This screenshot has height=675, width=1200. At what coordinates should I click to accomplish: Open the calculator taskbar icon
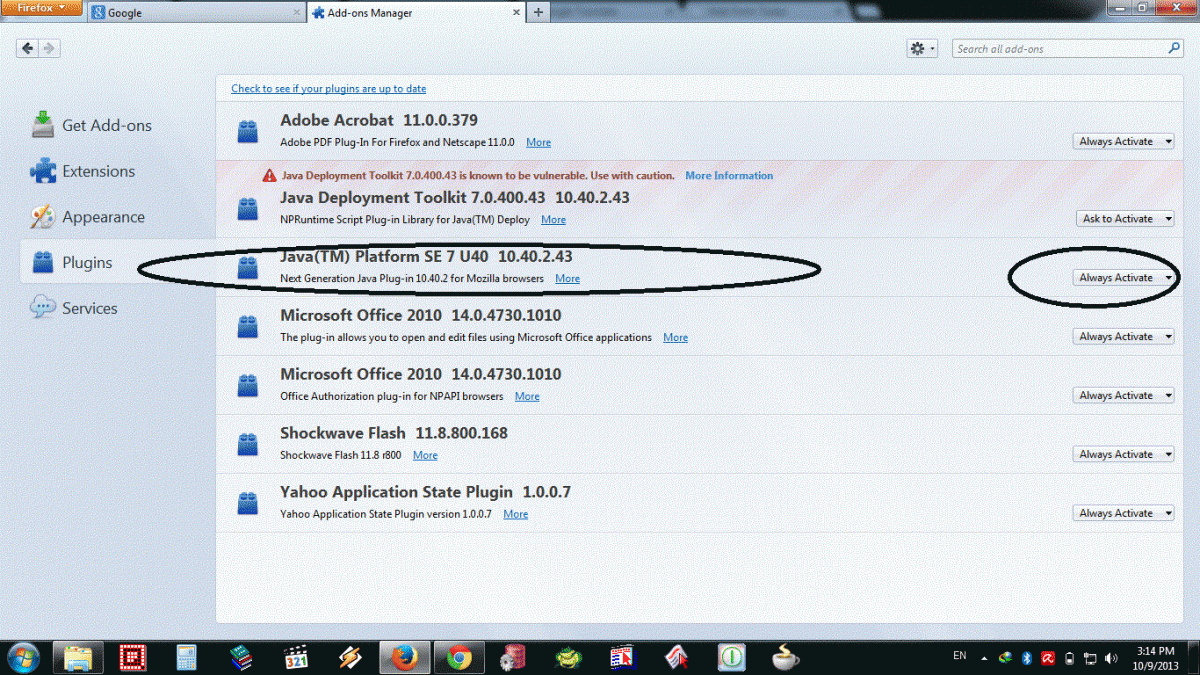coord(186,657)
